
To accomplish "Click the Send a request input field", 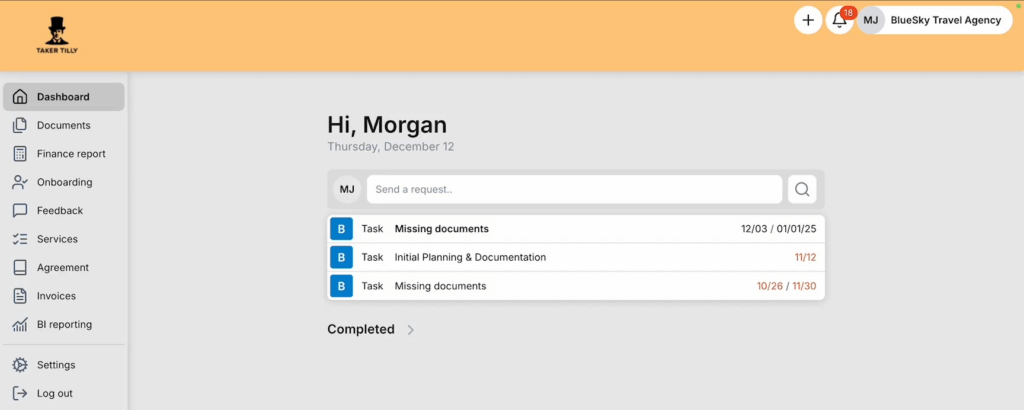I will click(x=574, y=189).
